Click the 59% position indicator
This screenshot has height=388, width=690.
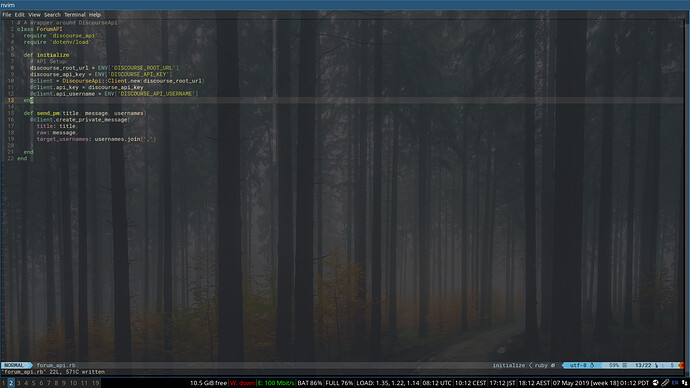click(614, 366)
